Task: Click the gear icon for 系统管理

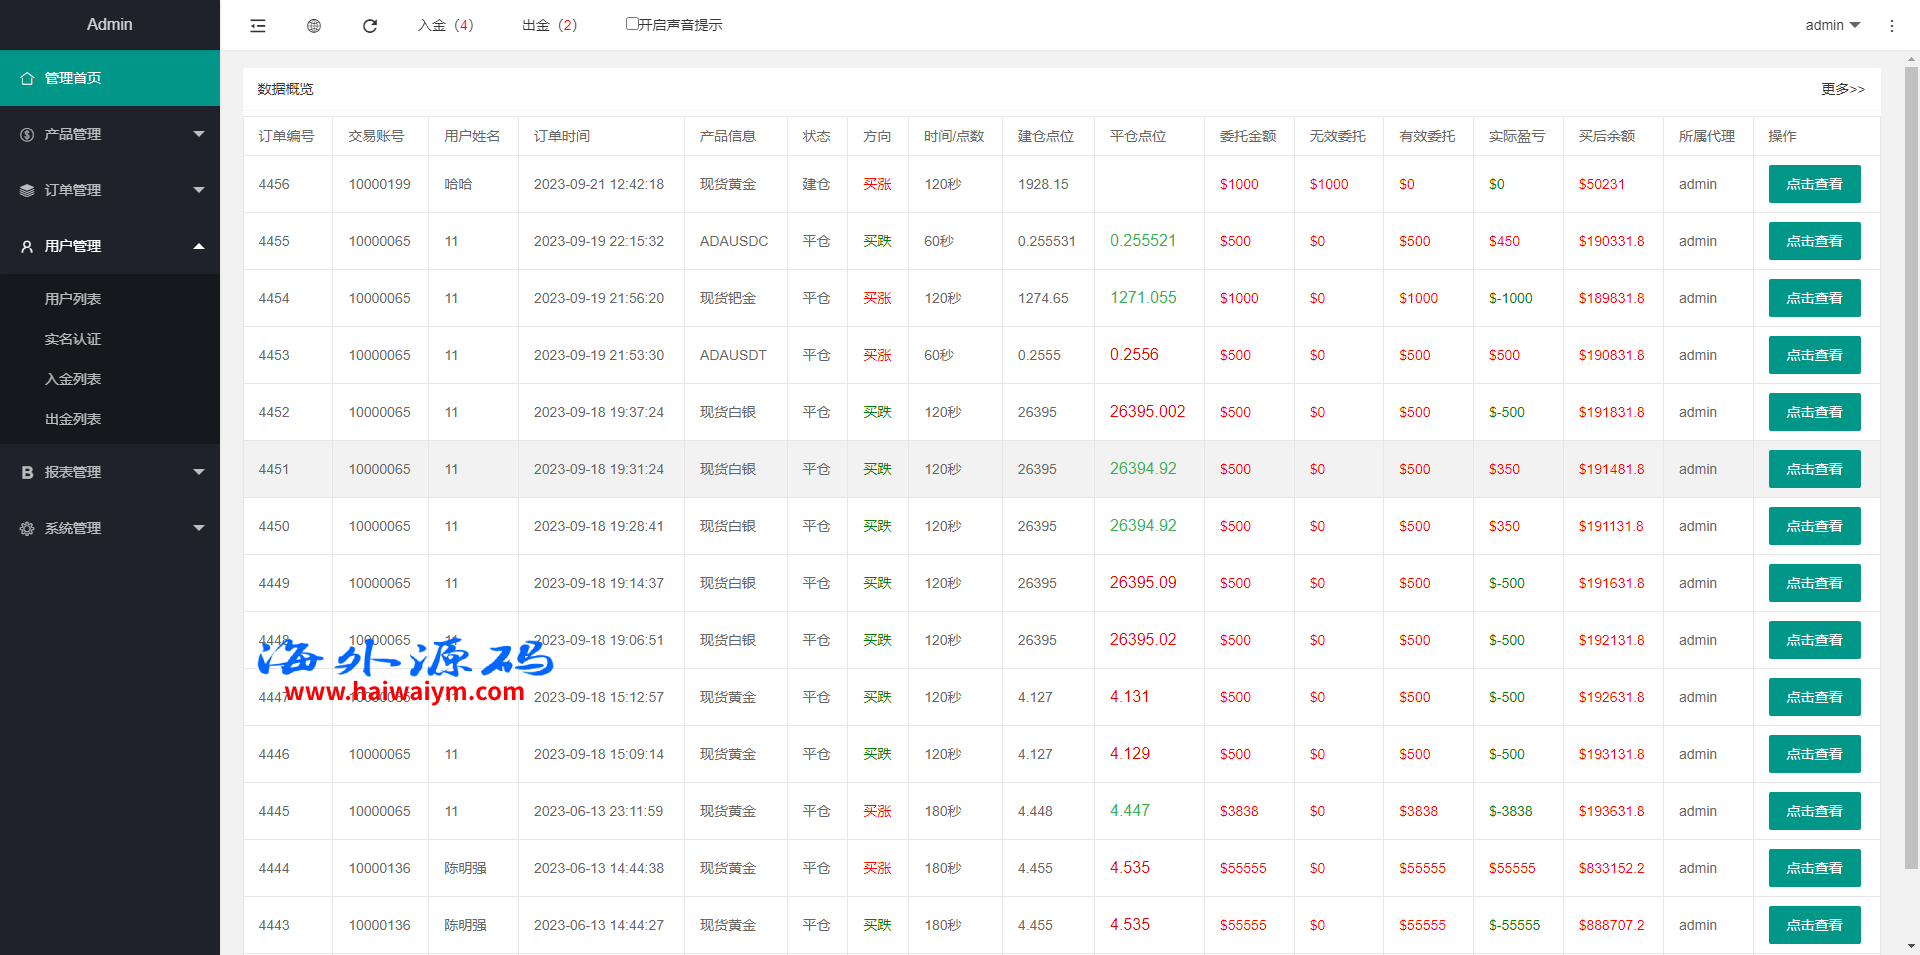Action: [27, 528]
